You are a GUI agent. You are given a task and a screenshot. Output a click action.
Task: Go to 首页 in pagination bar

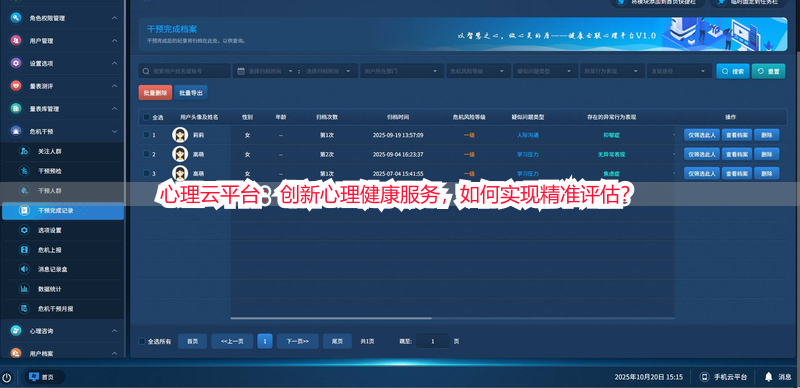pos(192,341)
